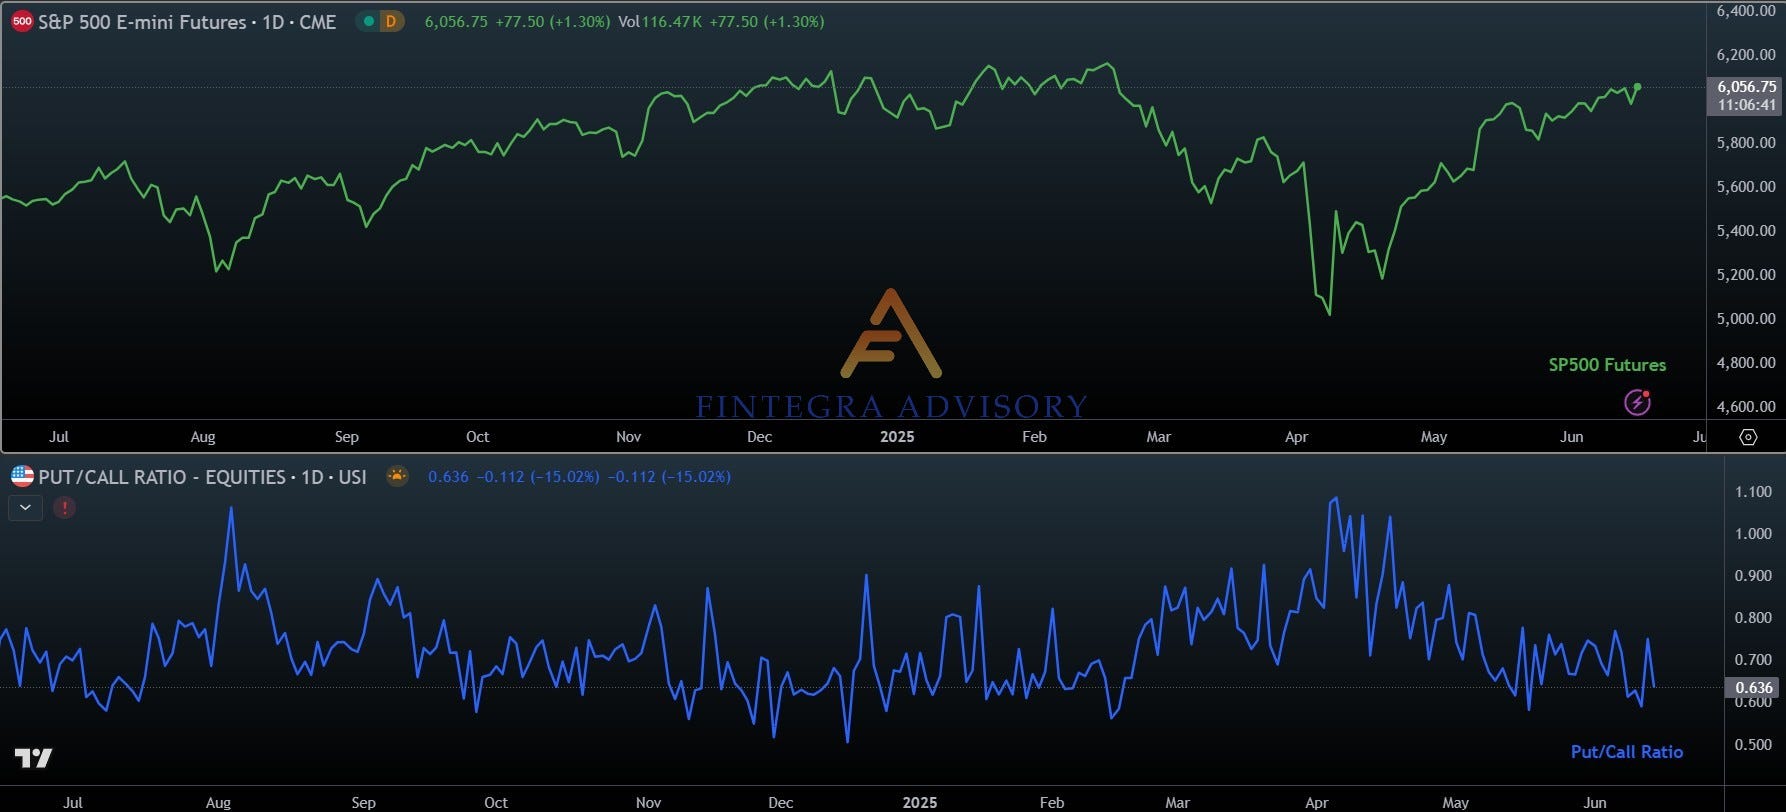Image resolution: width=1786 pixels, height=812 pixels.
Task: Click the 5,400.00 price axis label
Action: click(x=1746, y=231)
